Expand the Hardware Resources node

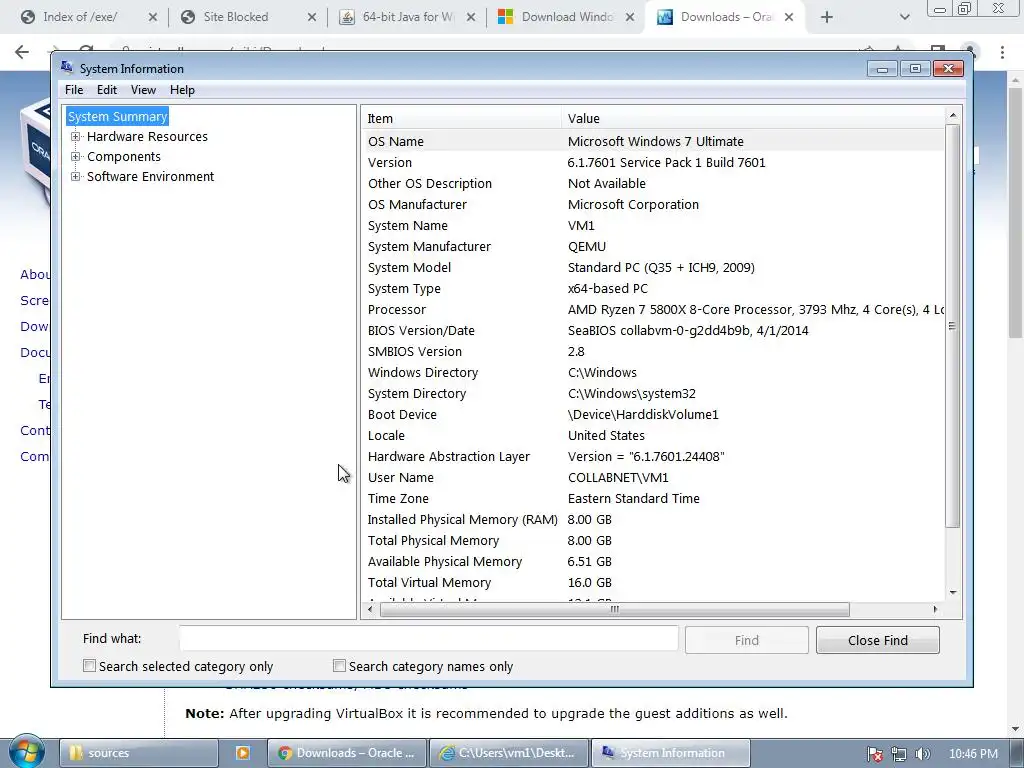[76, 136]
